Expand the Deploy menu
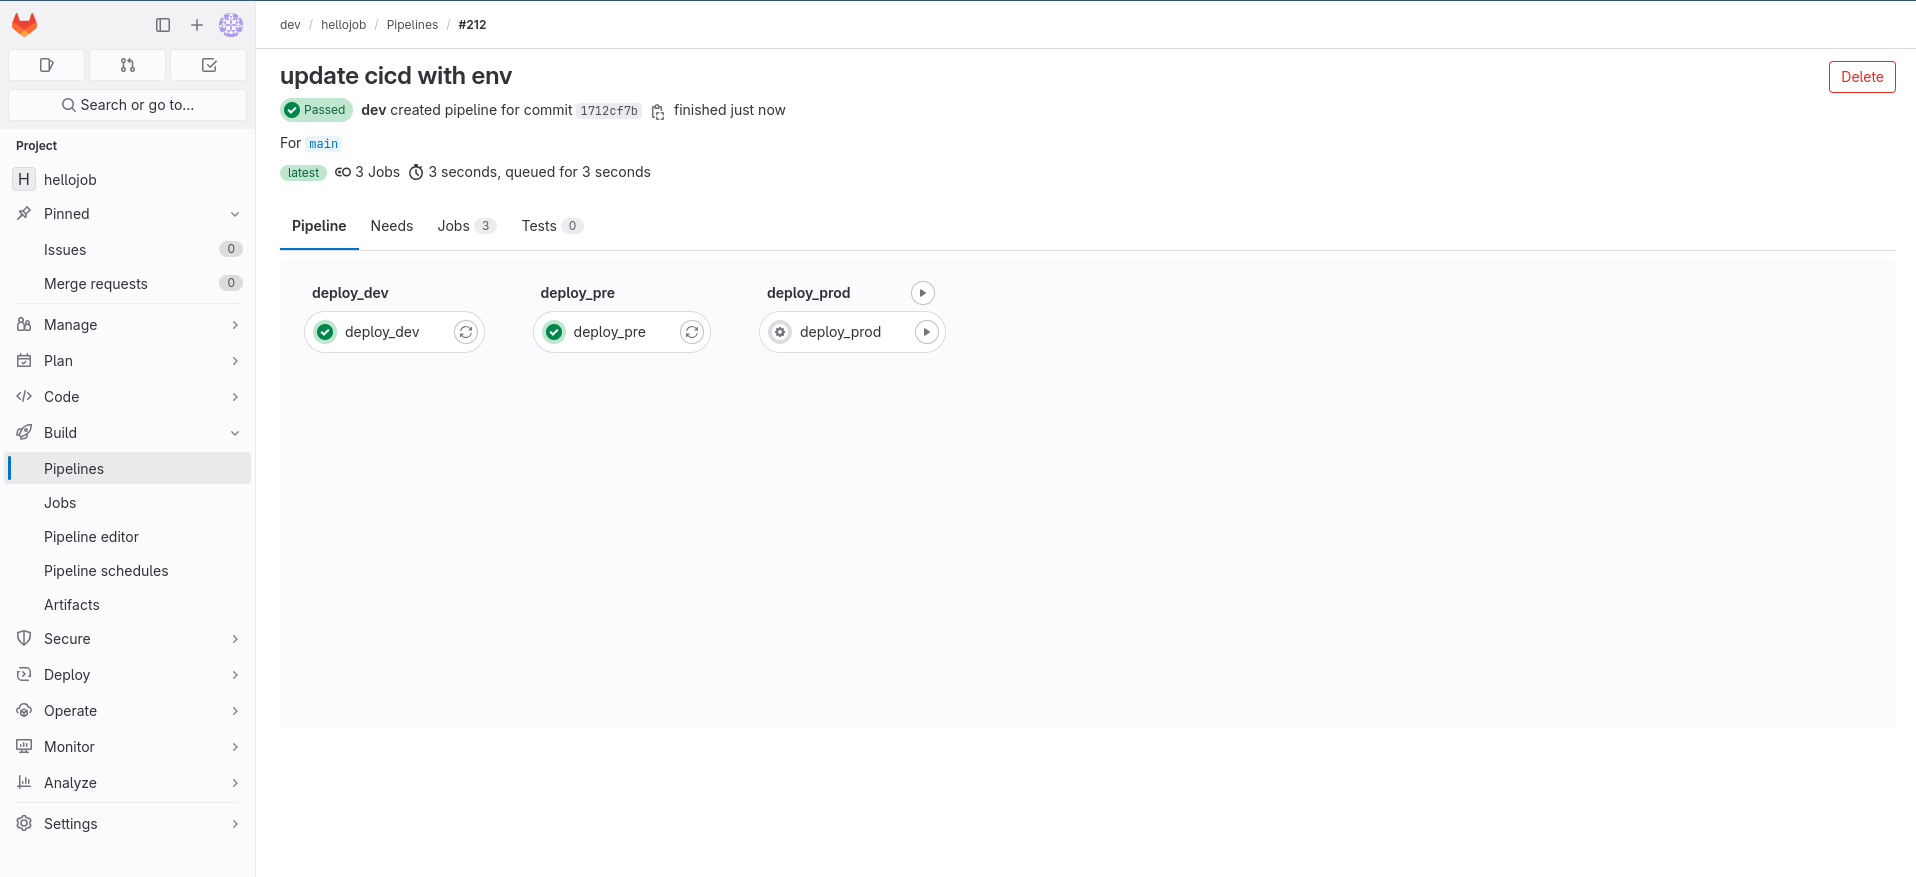 tap(128, 675)
